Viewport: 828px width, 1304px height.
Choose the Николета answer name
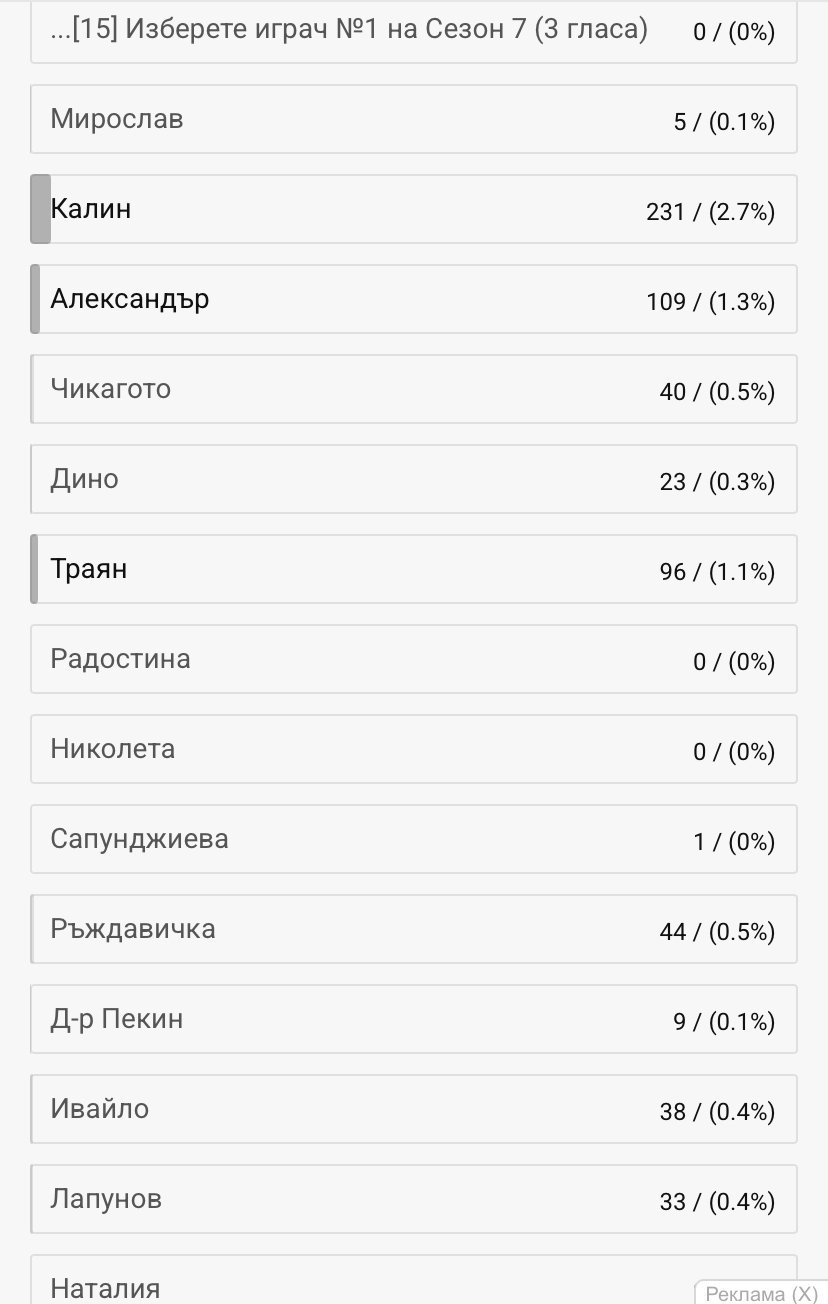coord(112,749)
